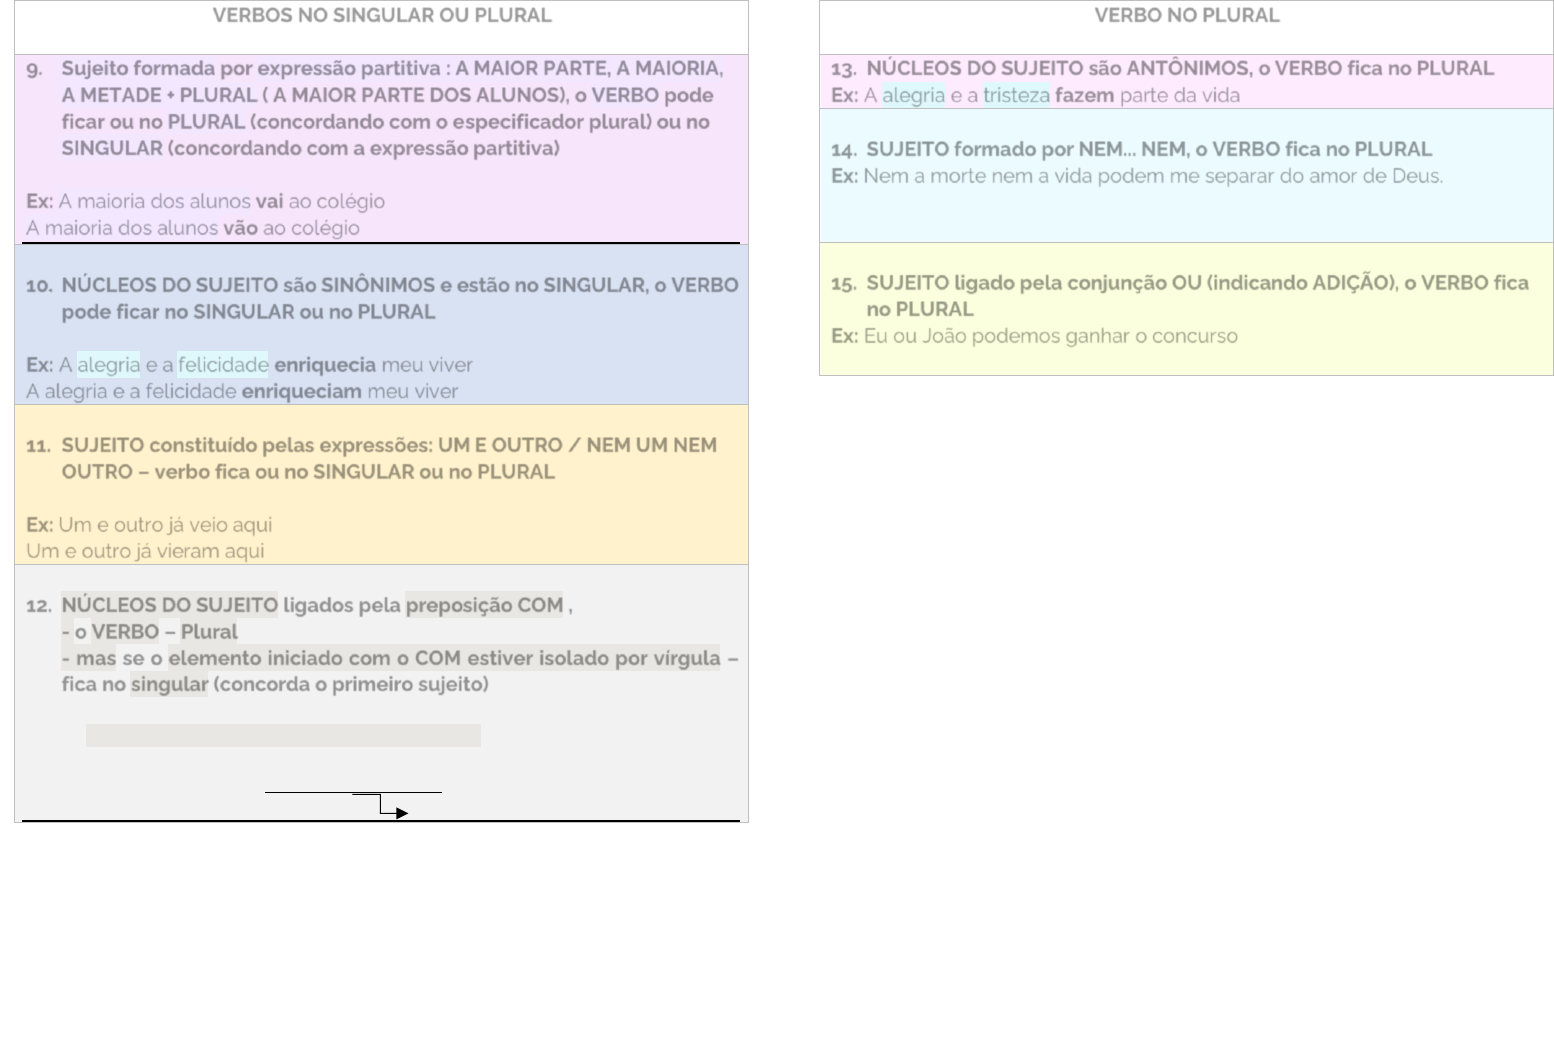Click the bold word 'vão' in rule 9
Image resolution: width=1554 pixels, height=1040 pixels.
(240, 228)
